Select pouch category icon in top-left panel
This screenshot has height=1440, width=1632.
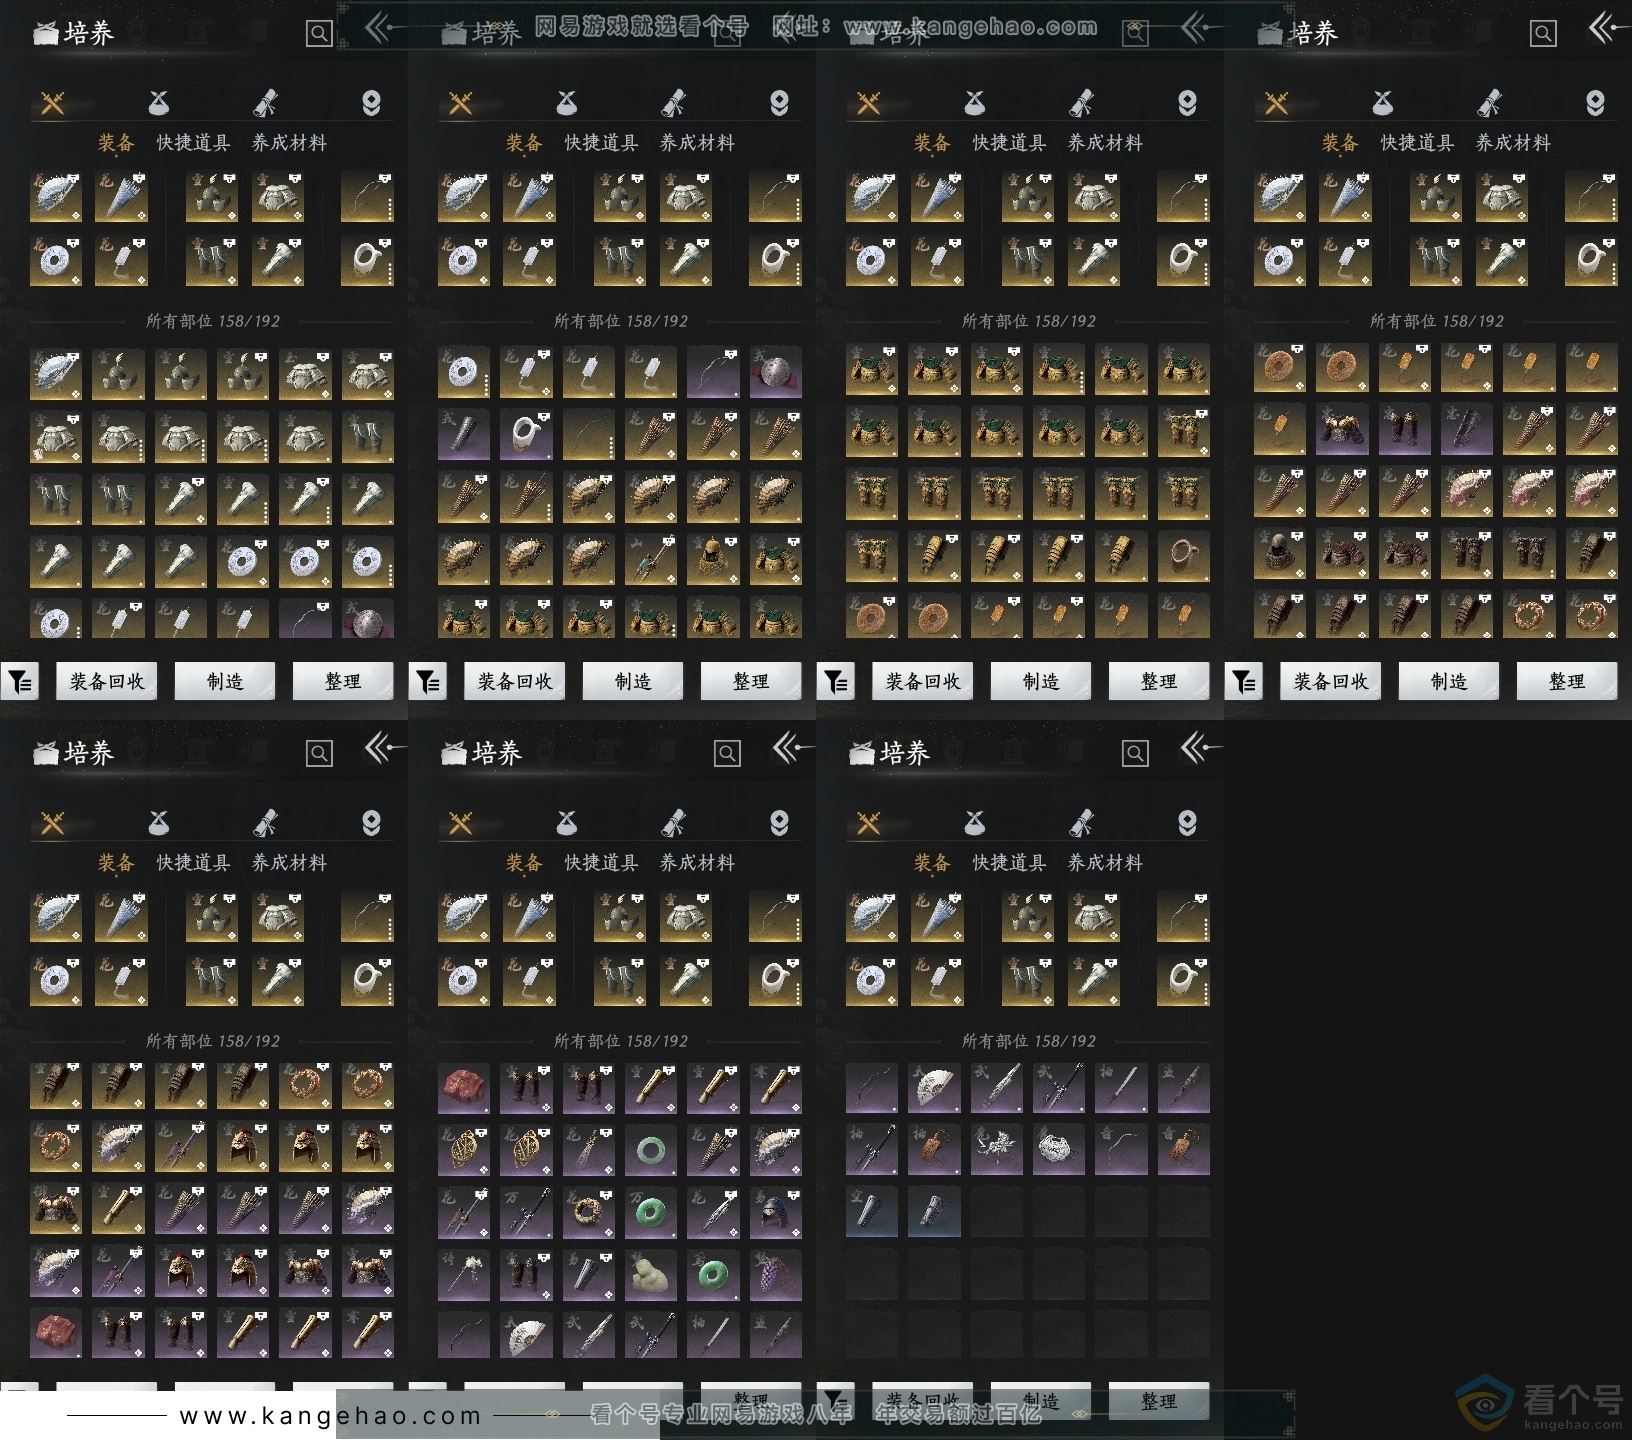(x=159, y=103)
